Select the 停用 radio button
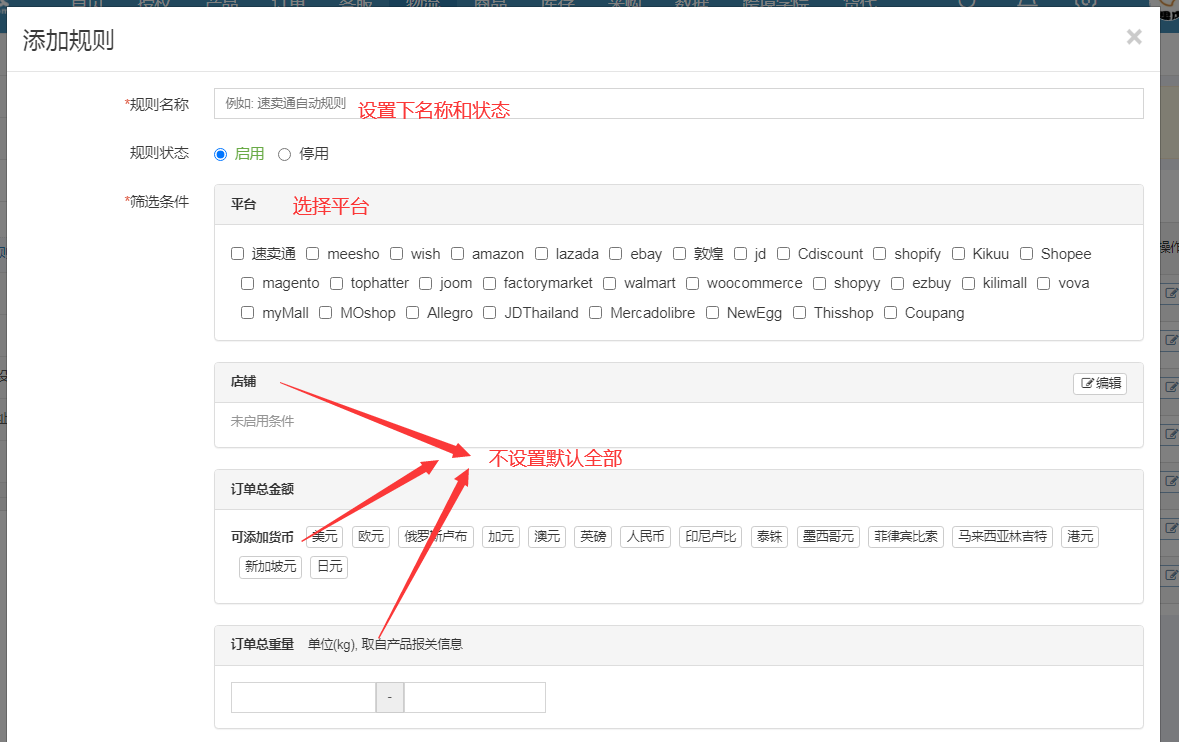 pos(285,154)
